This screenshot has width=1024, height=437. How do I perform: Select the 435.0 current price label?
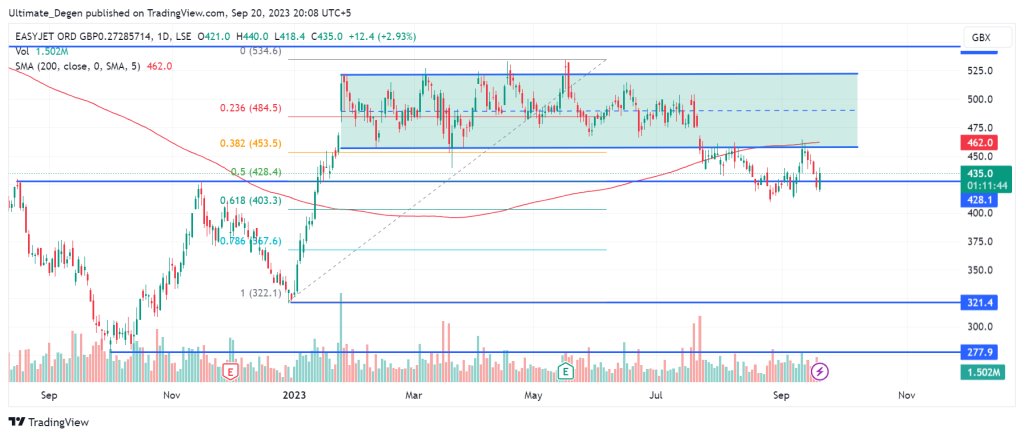click(x=979, y=173)
